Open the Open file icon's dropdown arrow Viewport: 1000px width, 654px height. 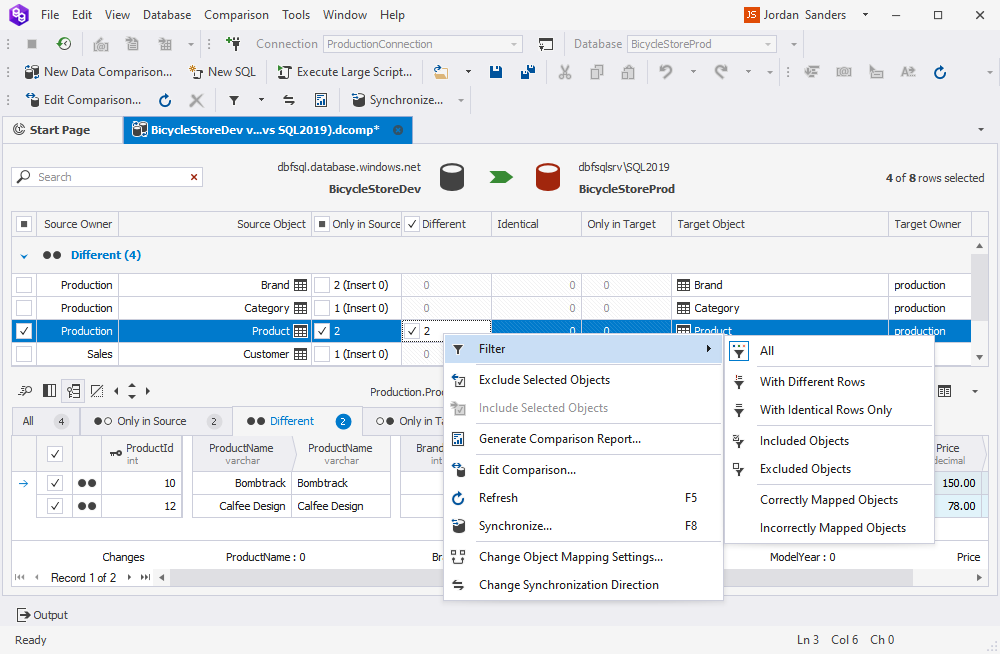tap(468, 72)
